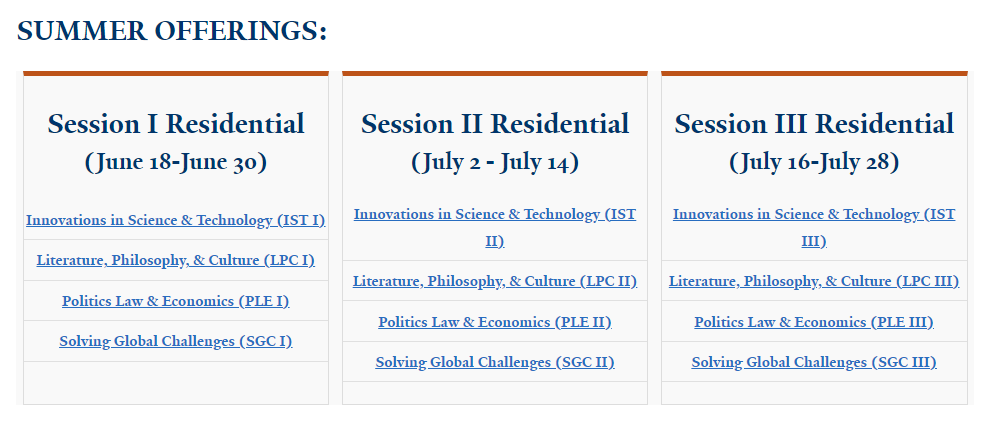Open Innovations in Science & Technology (IST III)
Image resolution: width=990 pixels, height=435 pixels.
(813, 215)
